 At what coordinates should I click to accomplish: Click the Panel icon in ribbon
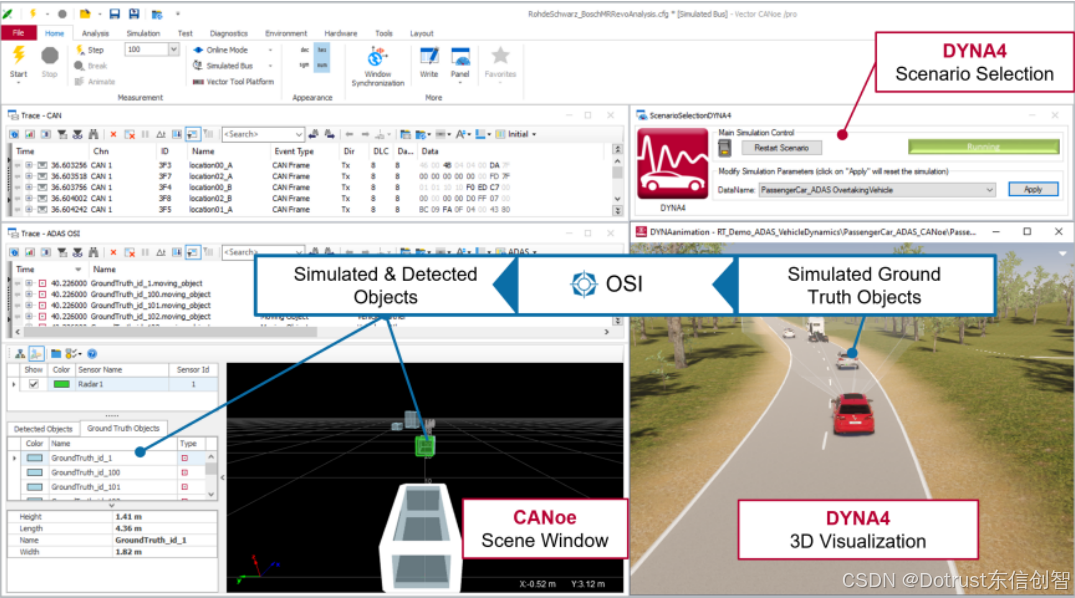[x=460, y=57]
